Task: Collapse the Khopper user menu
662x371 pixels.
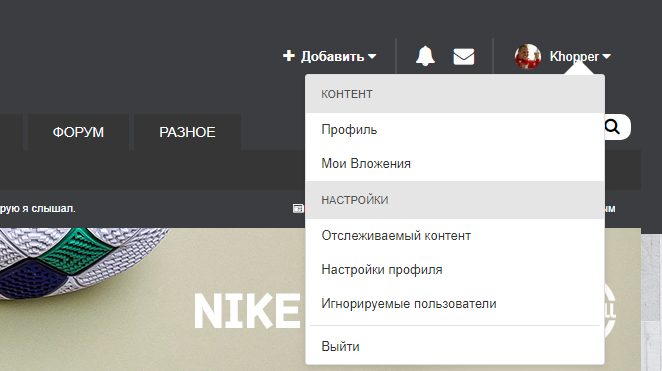Action: pos(580,56)
